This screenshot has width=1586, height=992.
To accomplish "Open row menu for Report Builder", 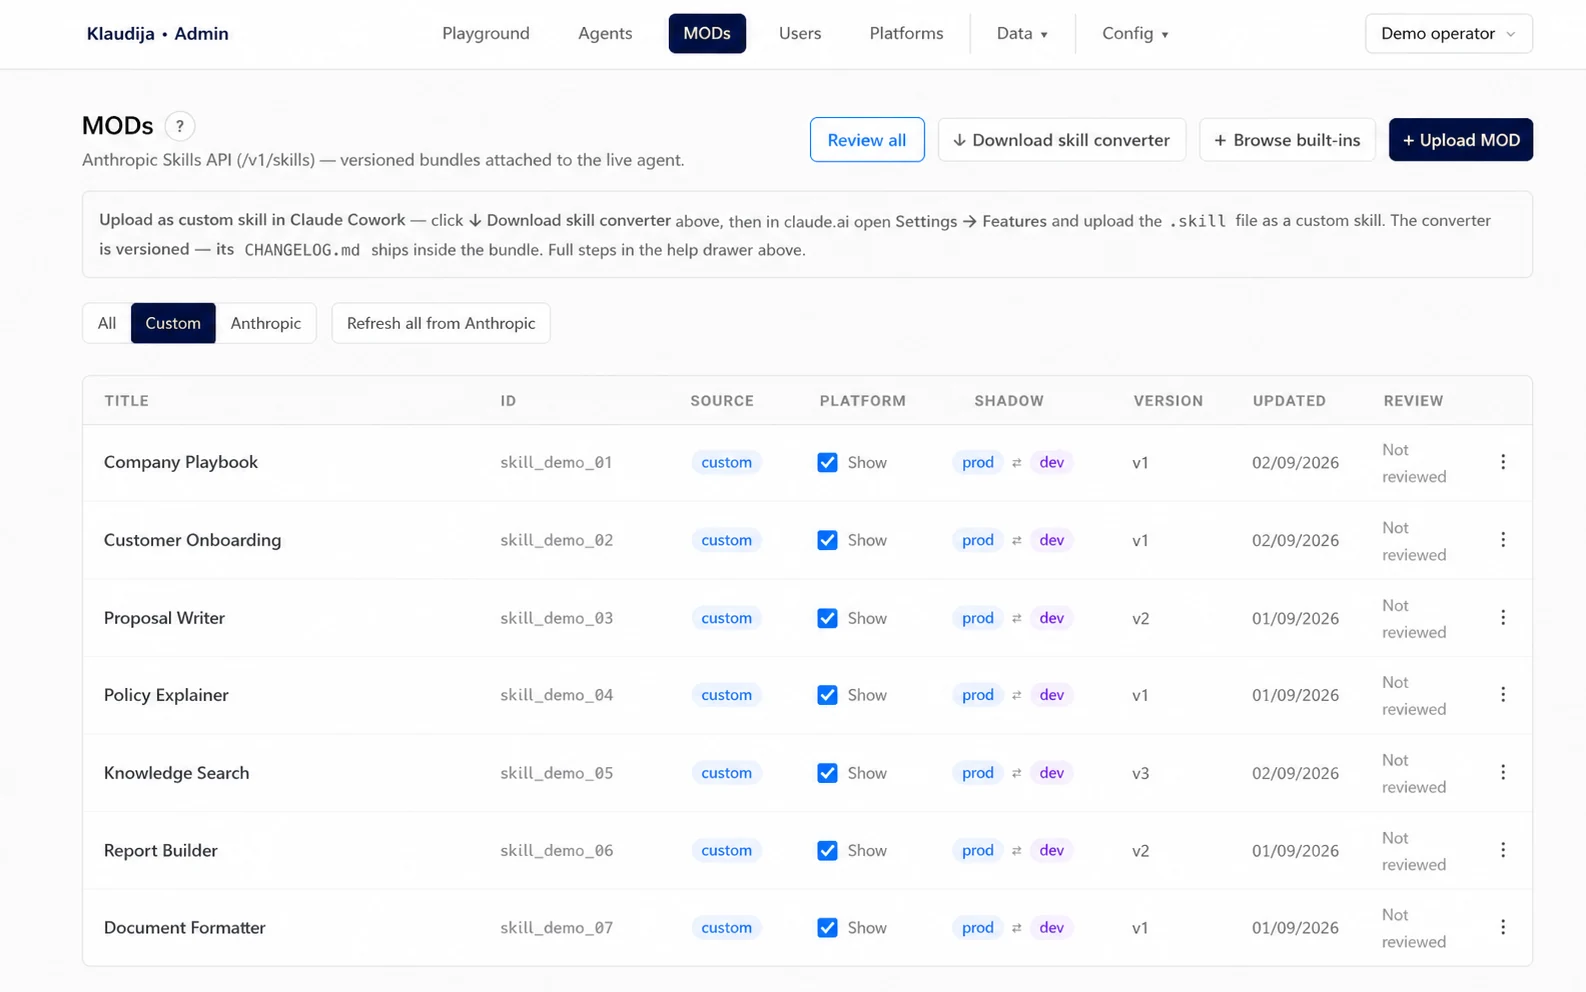I will [x=1502, y=850].
